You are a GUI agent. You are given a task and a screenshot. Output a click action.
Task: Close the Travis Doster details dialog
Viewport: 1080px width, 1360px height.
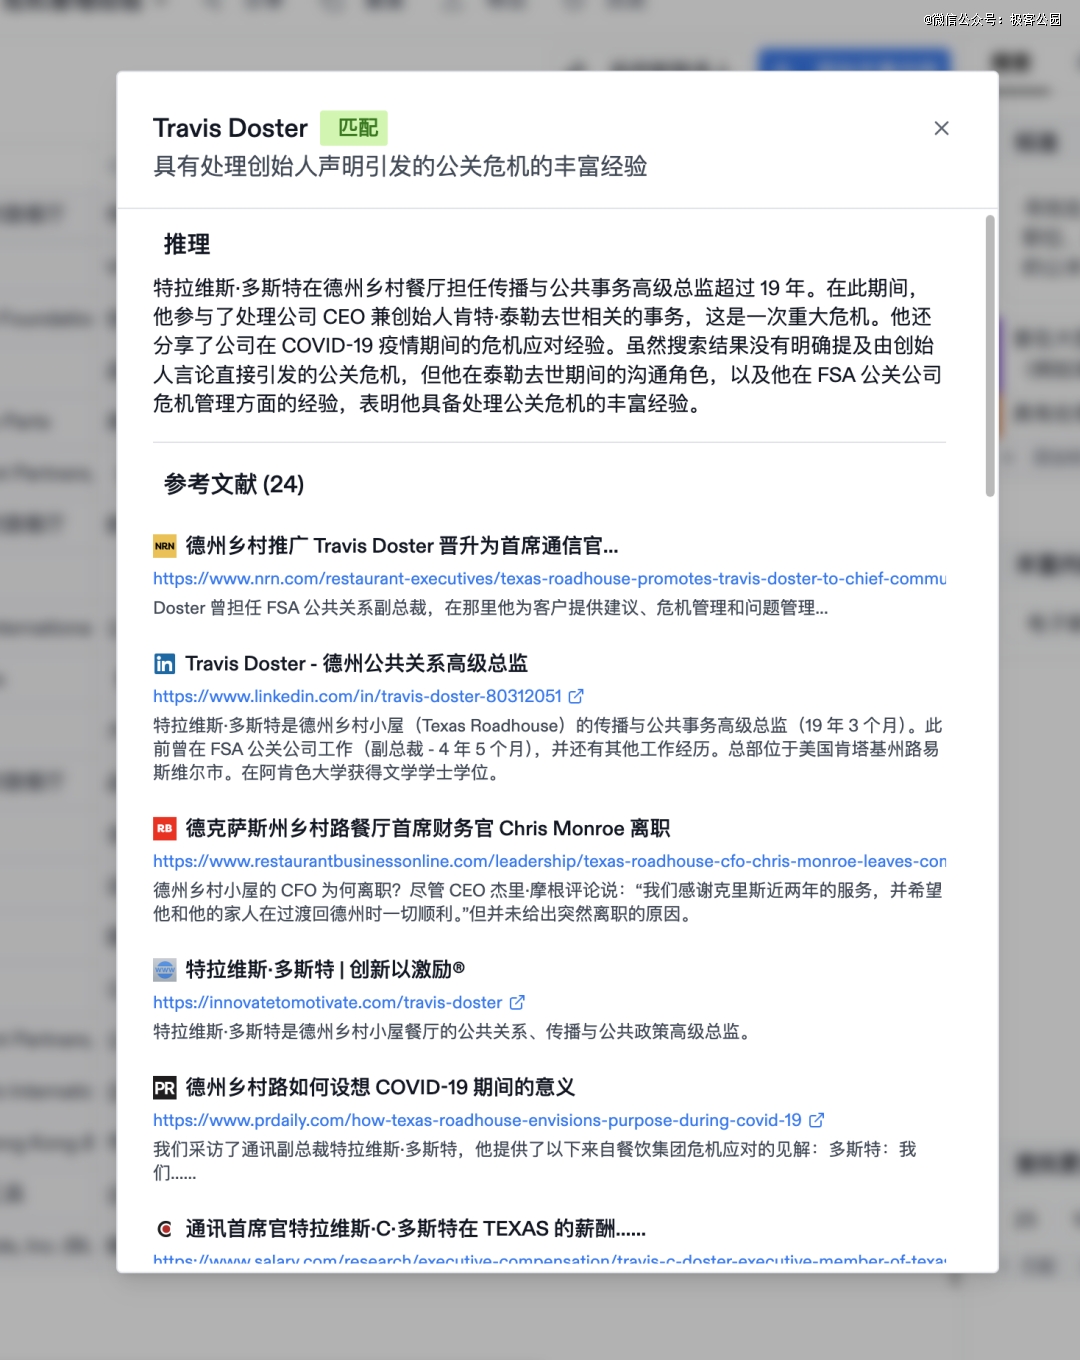(x=941, y=128)
